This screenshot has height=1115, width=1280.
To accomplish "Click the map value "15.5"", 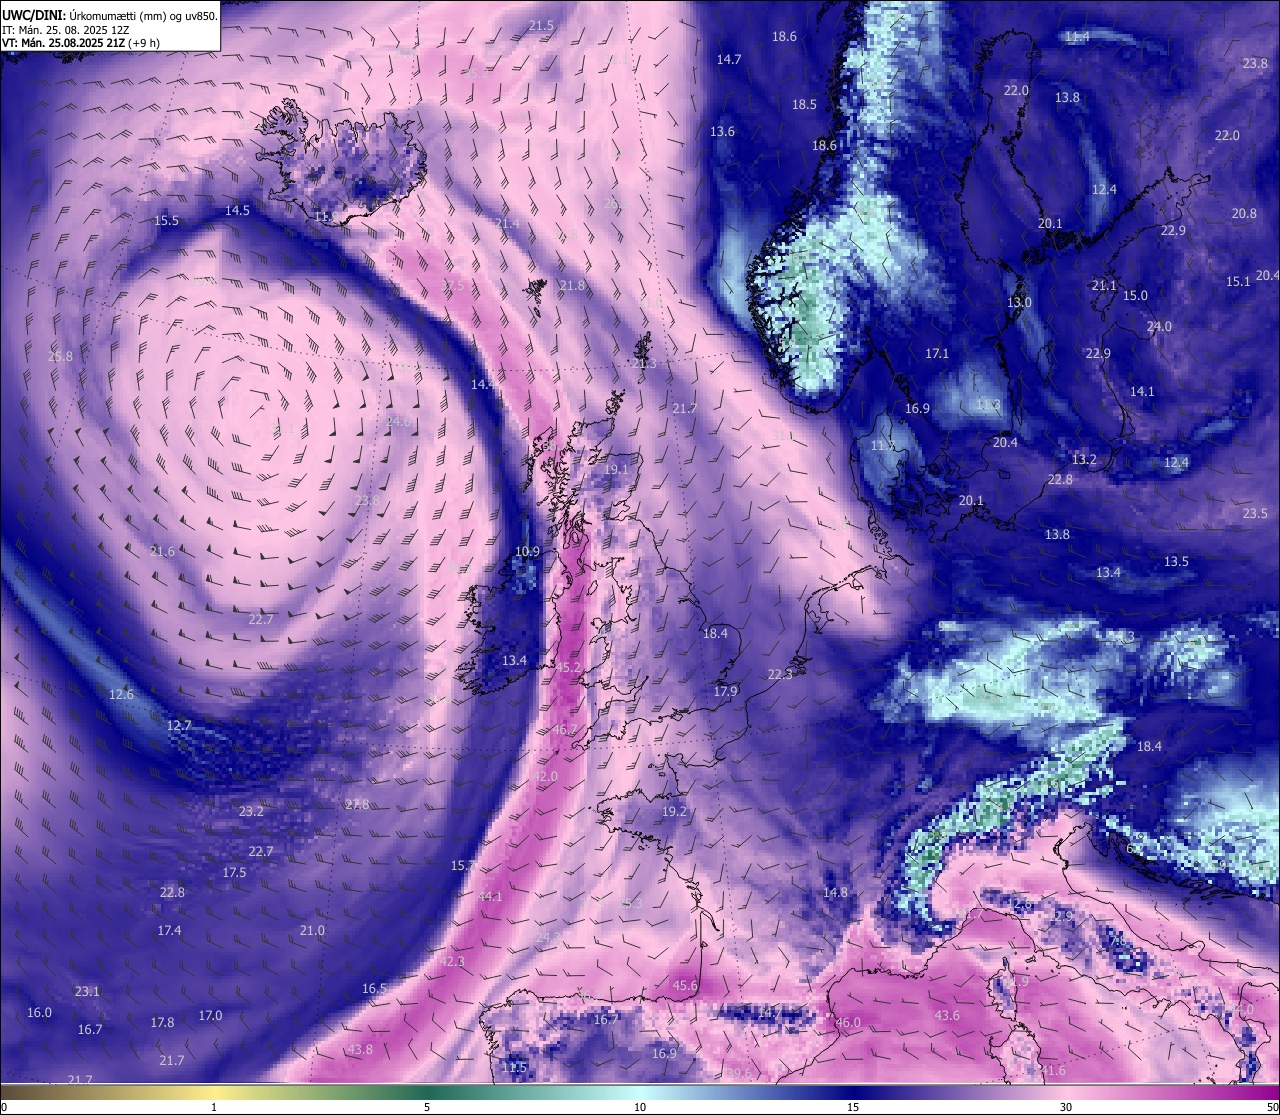I will click(167, 220).
